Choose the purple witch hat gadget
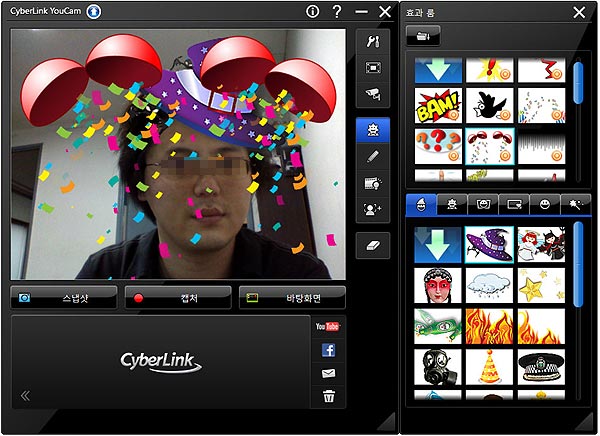Image resolution: width=600 pixels, height=436 pixels. pos(490,245)
